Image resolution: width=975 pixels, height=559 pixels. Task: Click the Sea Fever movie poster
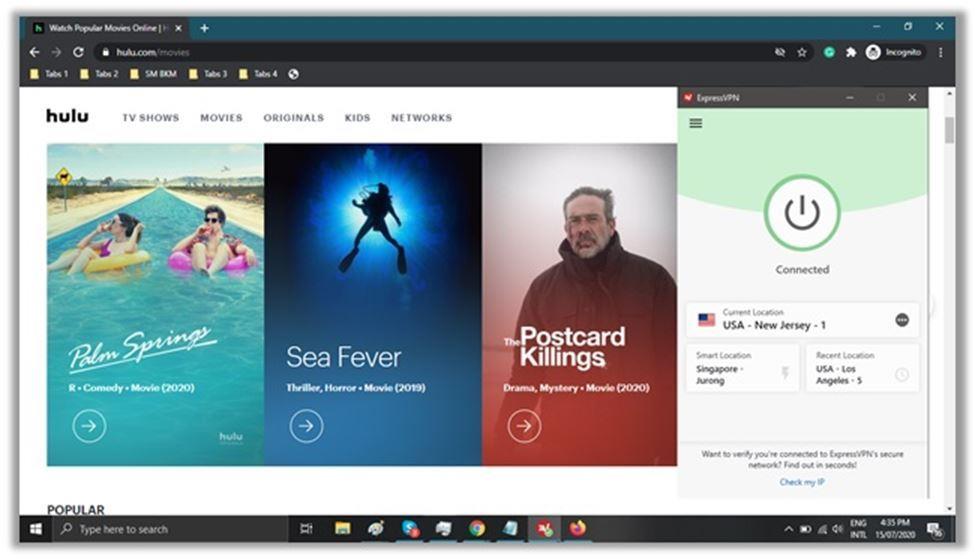373,305
